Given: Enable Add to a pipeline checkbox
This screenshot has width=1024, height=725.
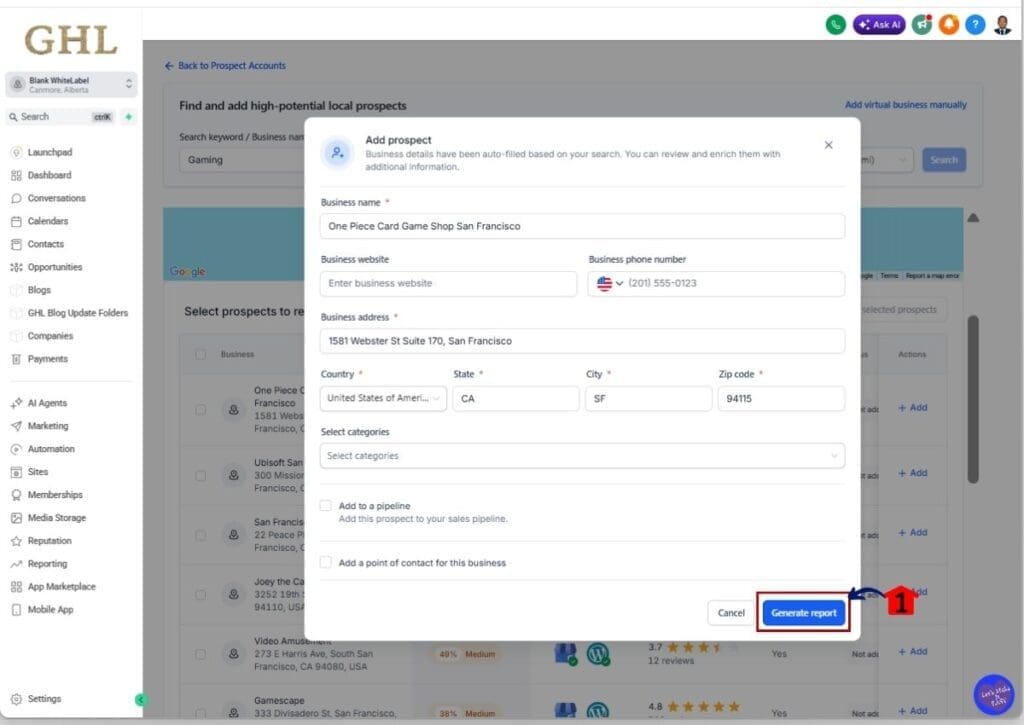Looking at the screenshot, I should 326,506.
